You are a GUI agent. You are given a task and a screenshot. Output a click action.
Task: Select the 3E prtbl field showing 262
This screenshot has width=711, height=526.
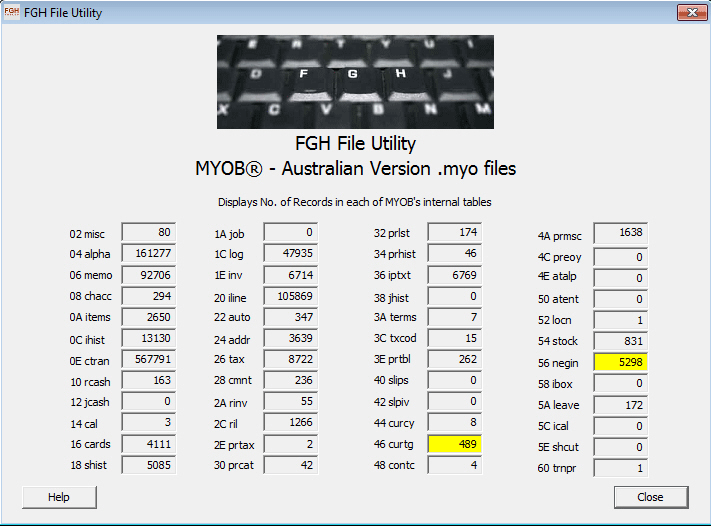[x=454, y=359]
